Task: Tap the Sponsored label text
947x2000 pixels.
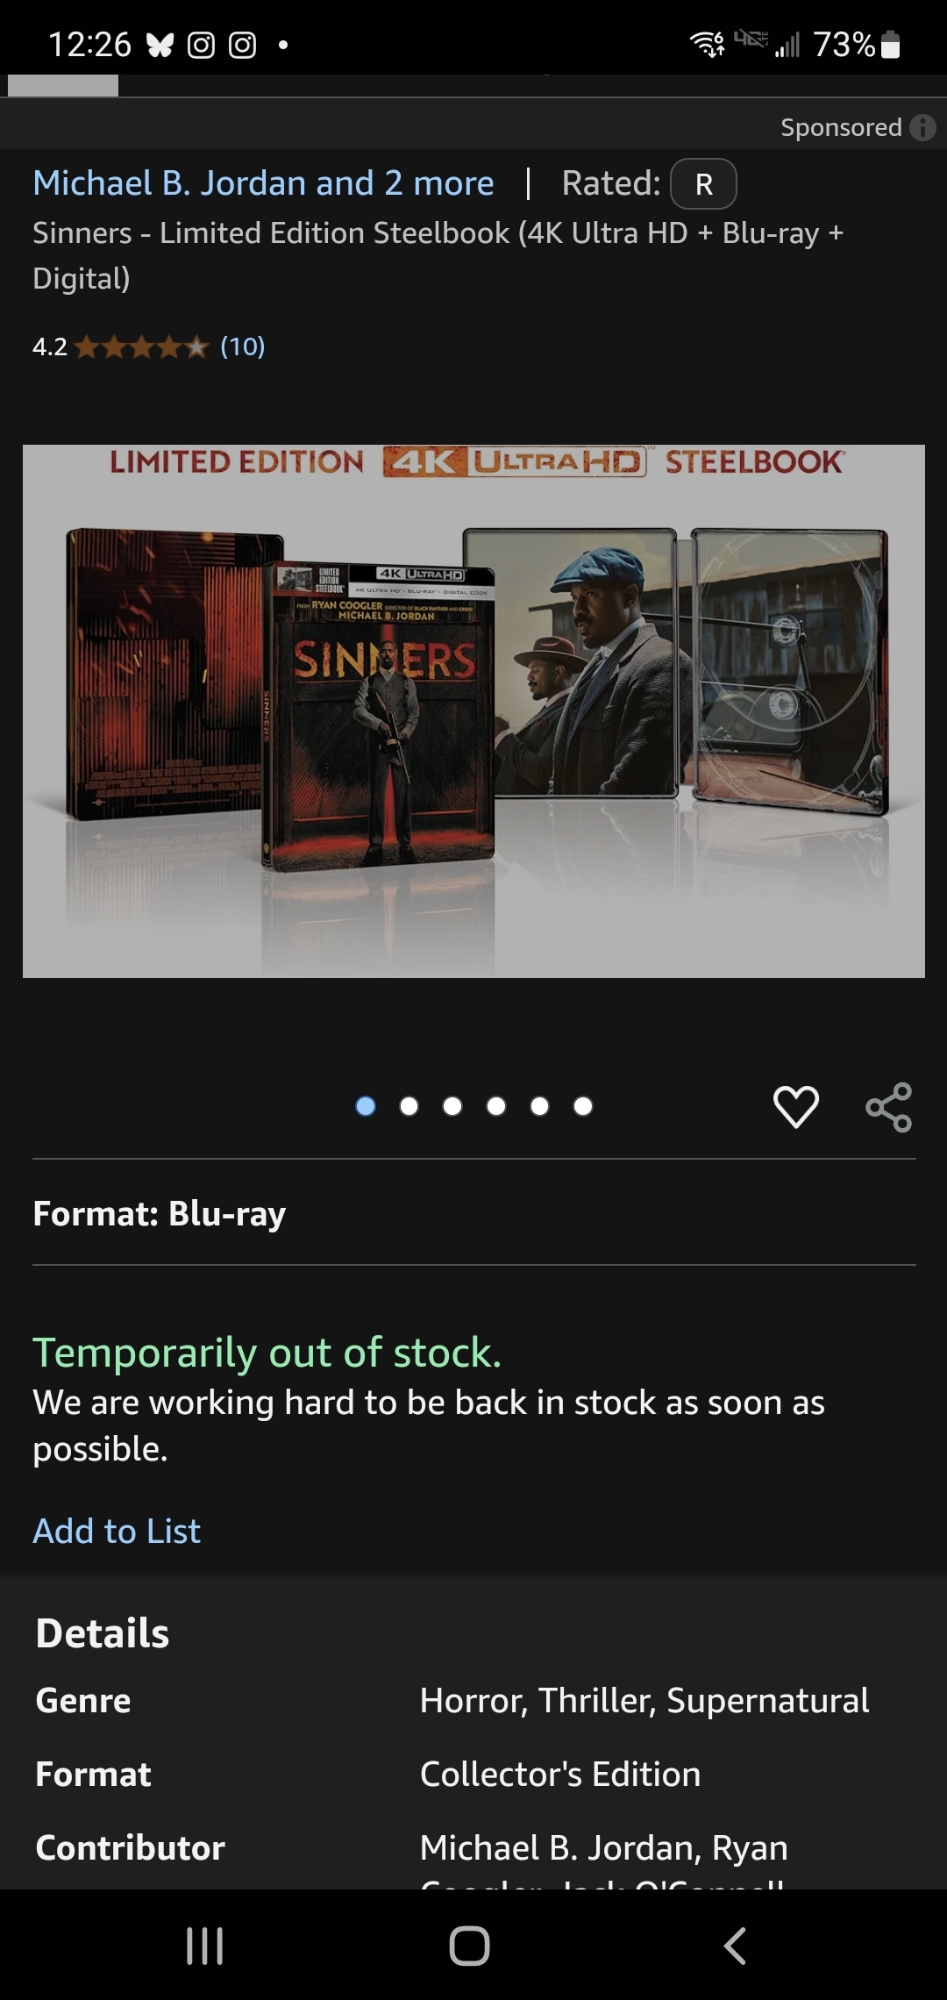Action: coord(841,127)
